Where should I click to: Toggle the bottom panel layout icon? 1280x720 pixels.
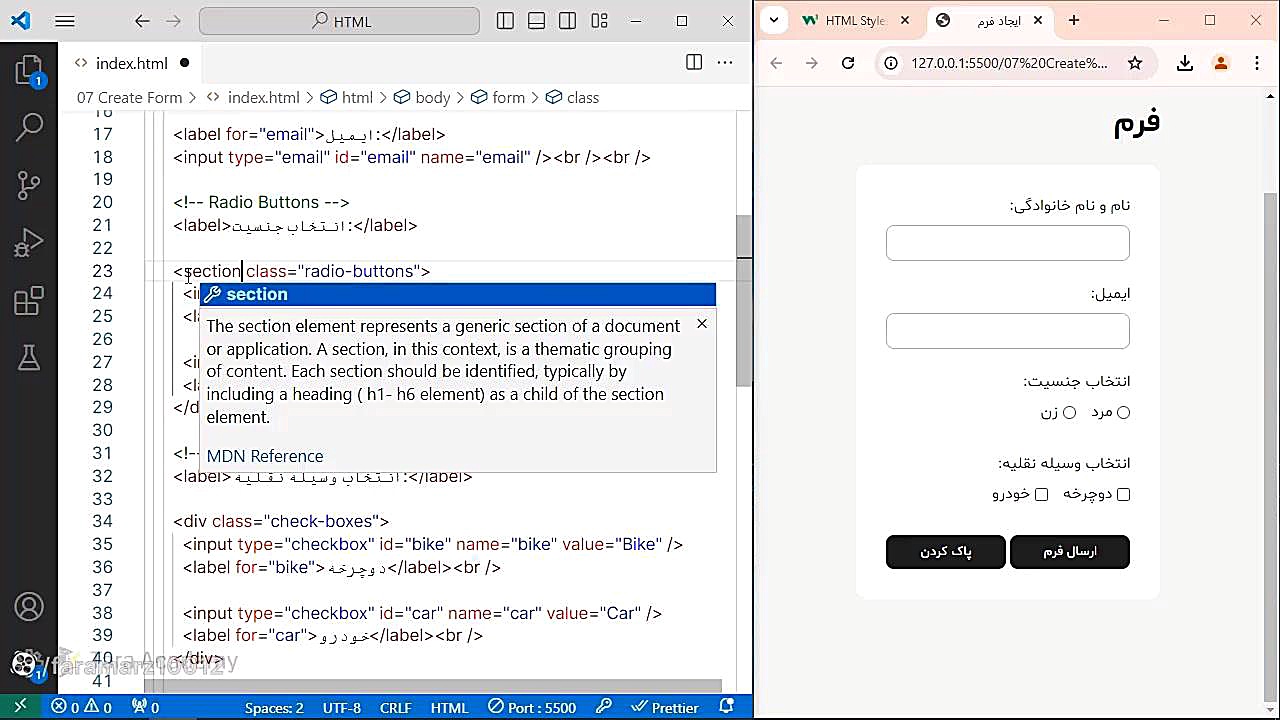[537, 21]
